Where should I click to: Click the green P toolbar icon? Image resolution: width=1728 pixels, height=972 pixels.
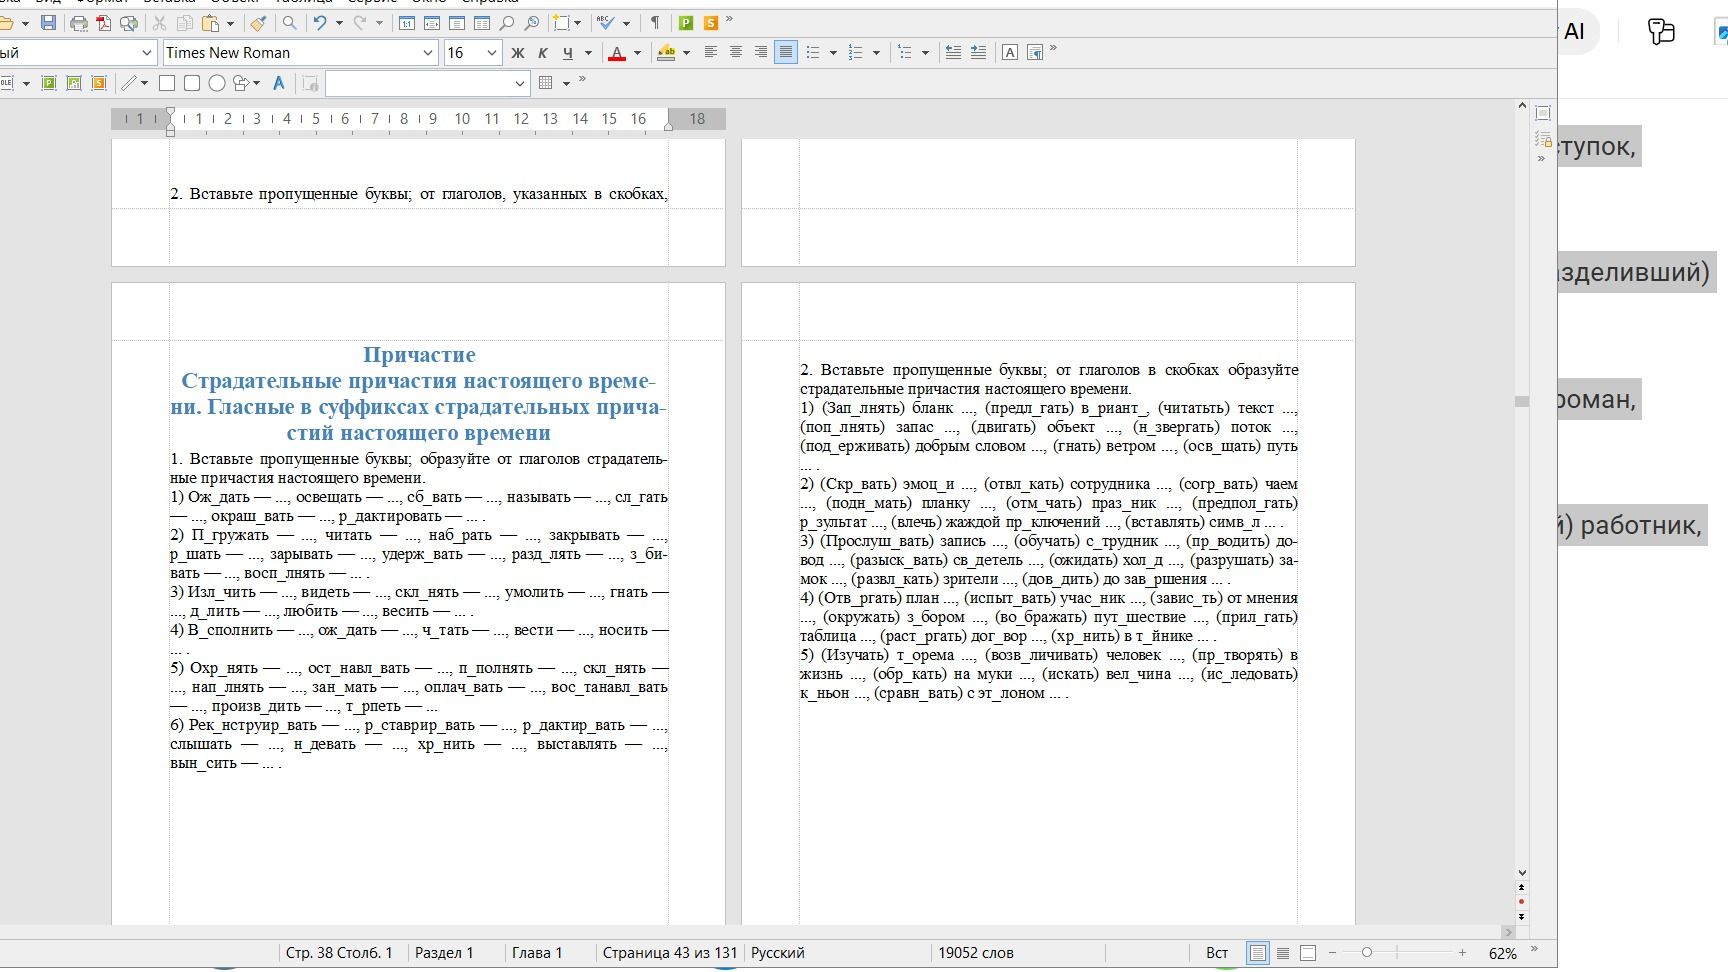(x=686, y=23)
